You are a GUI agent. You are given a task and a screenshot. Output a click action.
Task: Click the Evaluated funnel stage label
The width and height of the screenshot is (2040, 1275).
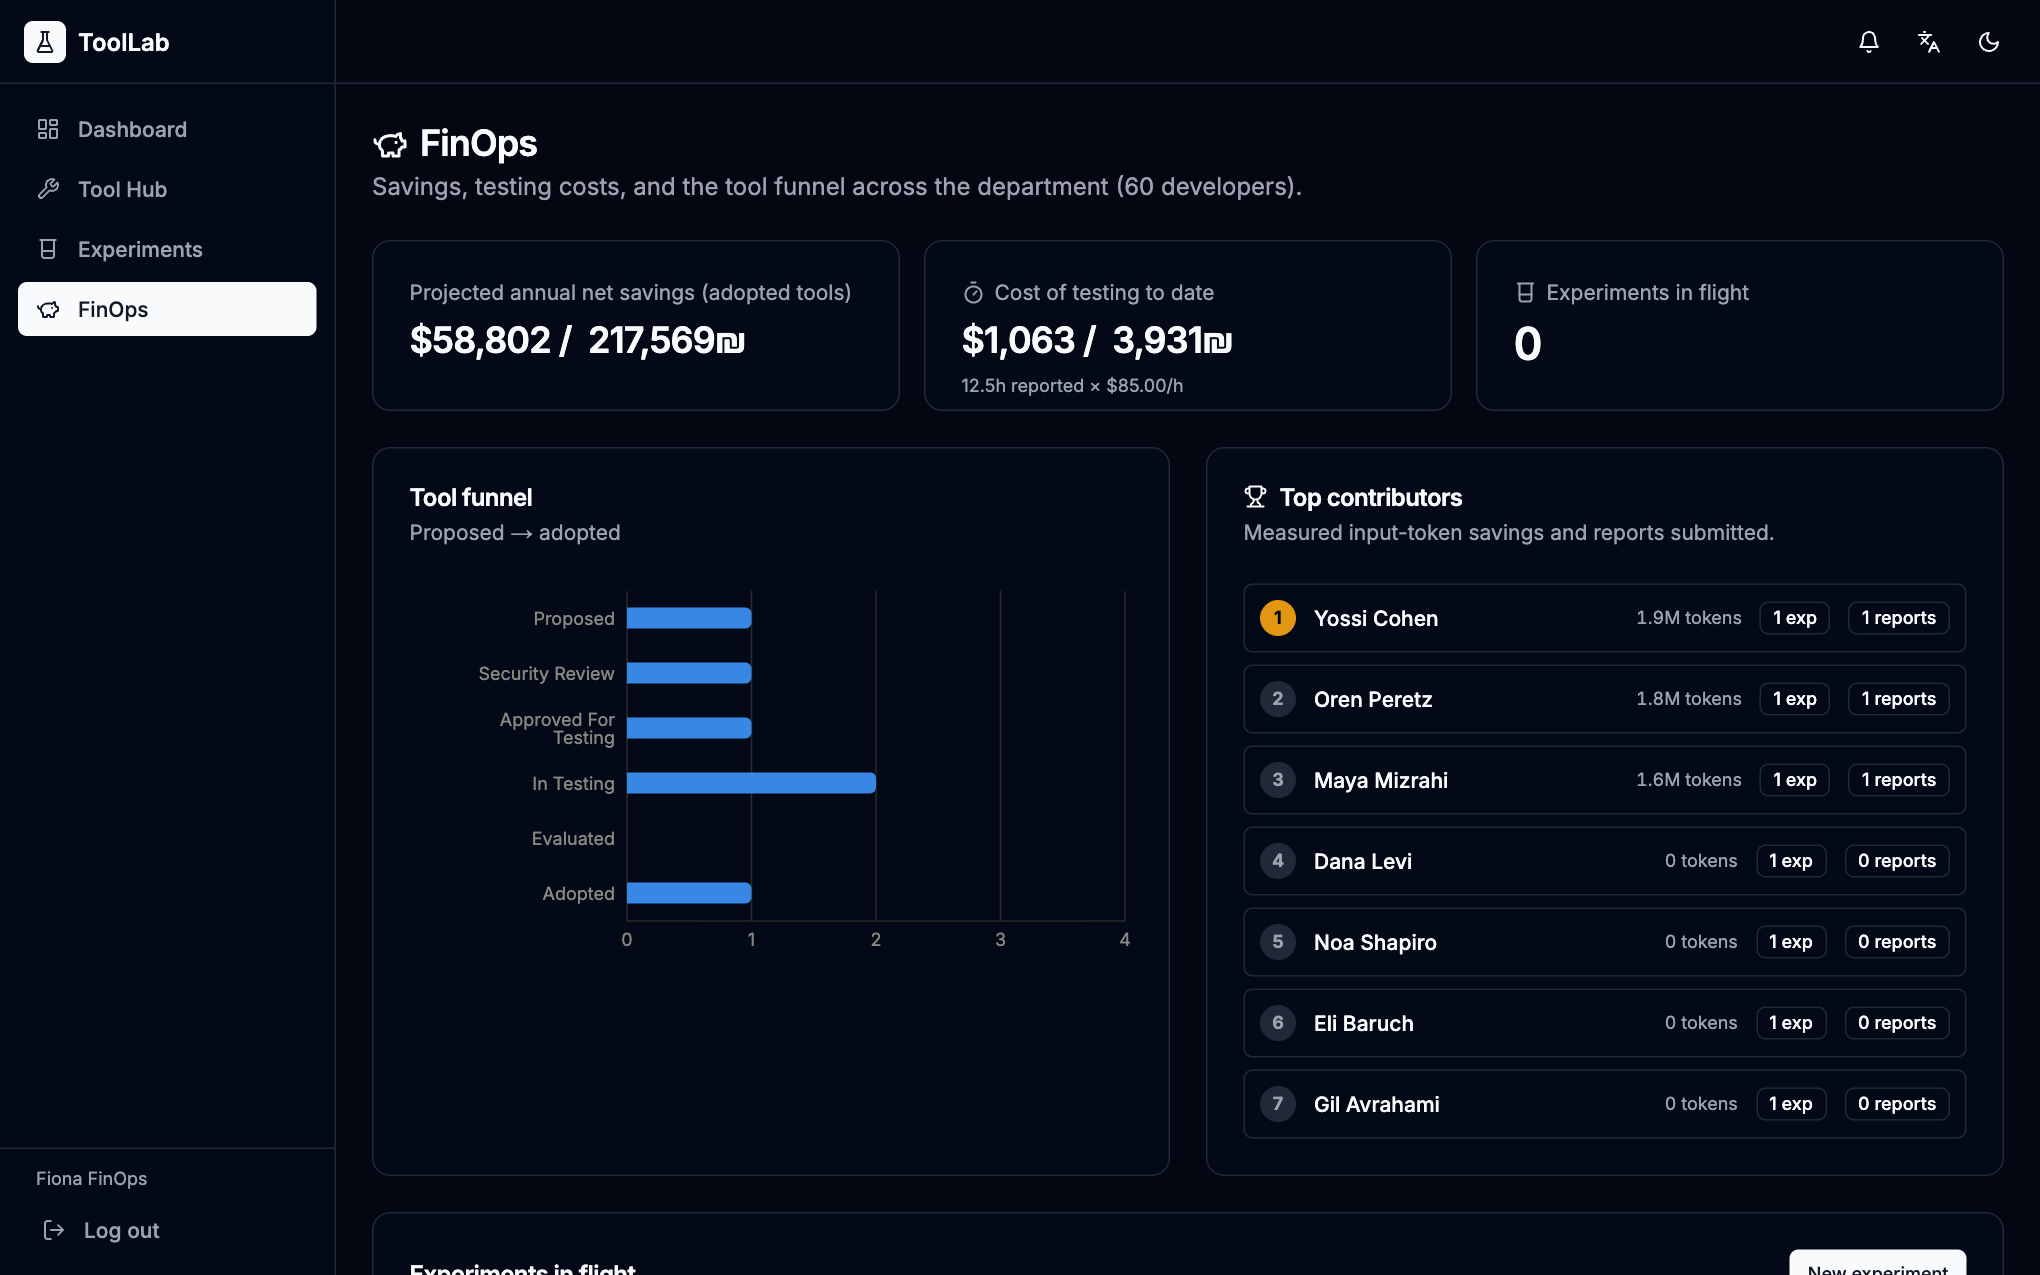coord(573,838)
